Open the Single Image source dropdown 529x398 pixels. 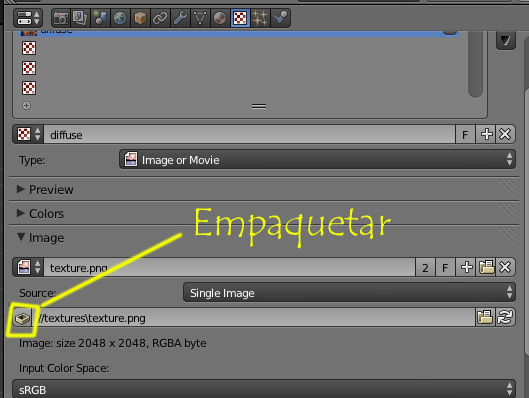point(350,292)
